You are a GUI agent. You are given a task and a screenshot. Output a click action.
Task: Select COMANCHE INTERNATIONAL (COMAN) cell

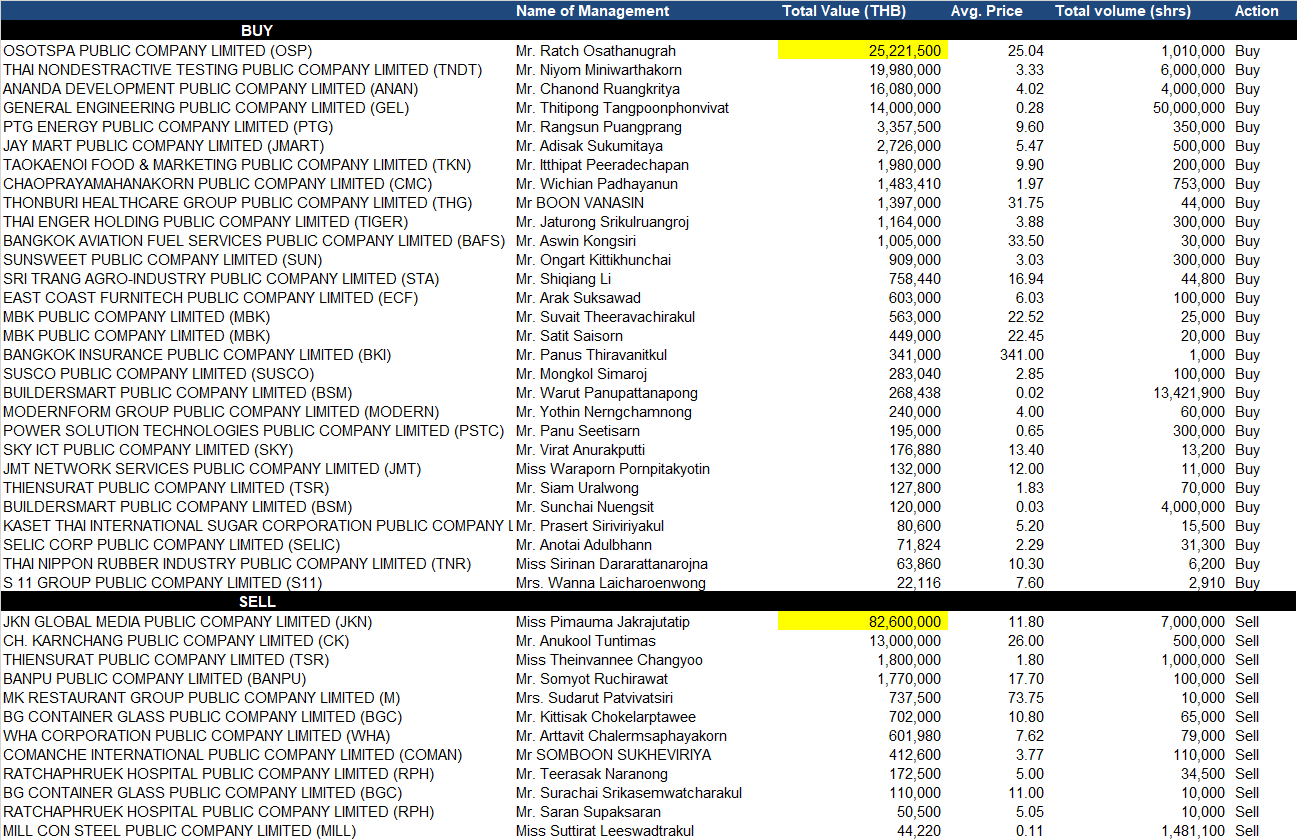pyautogui.click(x=233, y=755)
